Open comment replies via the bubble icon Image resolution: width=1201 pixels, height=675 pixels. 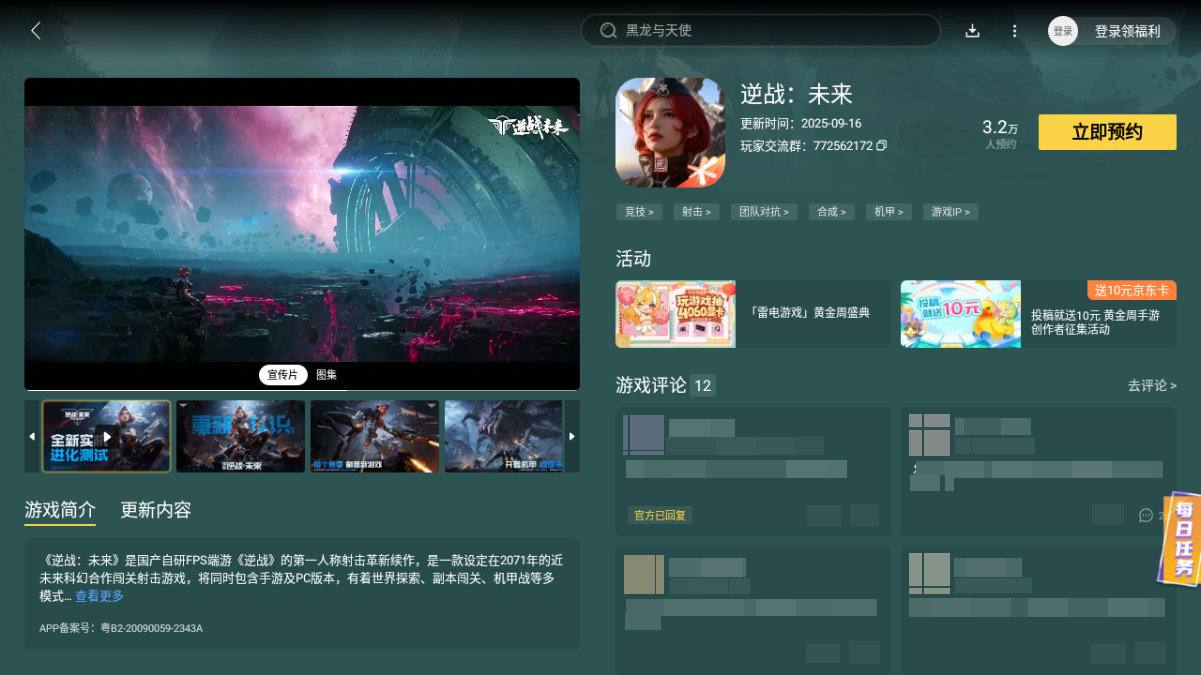(1145, 515)
